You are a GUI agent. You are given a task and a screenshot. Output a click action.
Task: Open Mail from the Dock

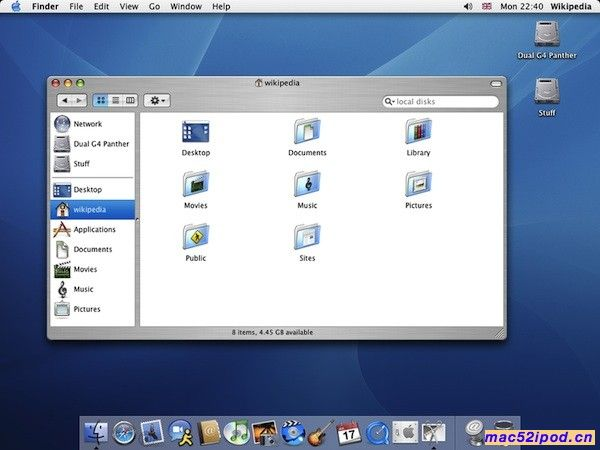152,432
